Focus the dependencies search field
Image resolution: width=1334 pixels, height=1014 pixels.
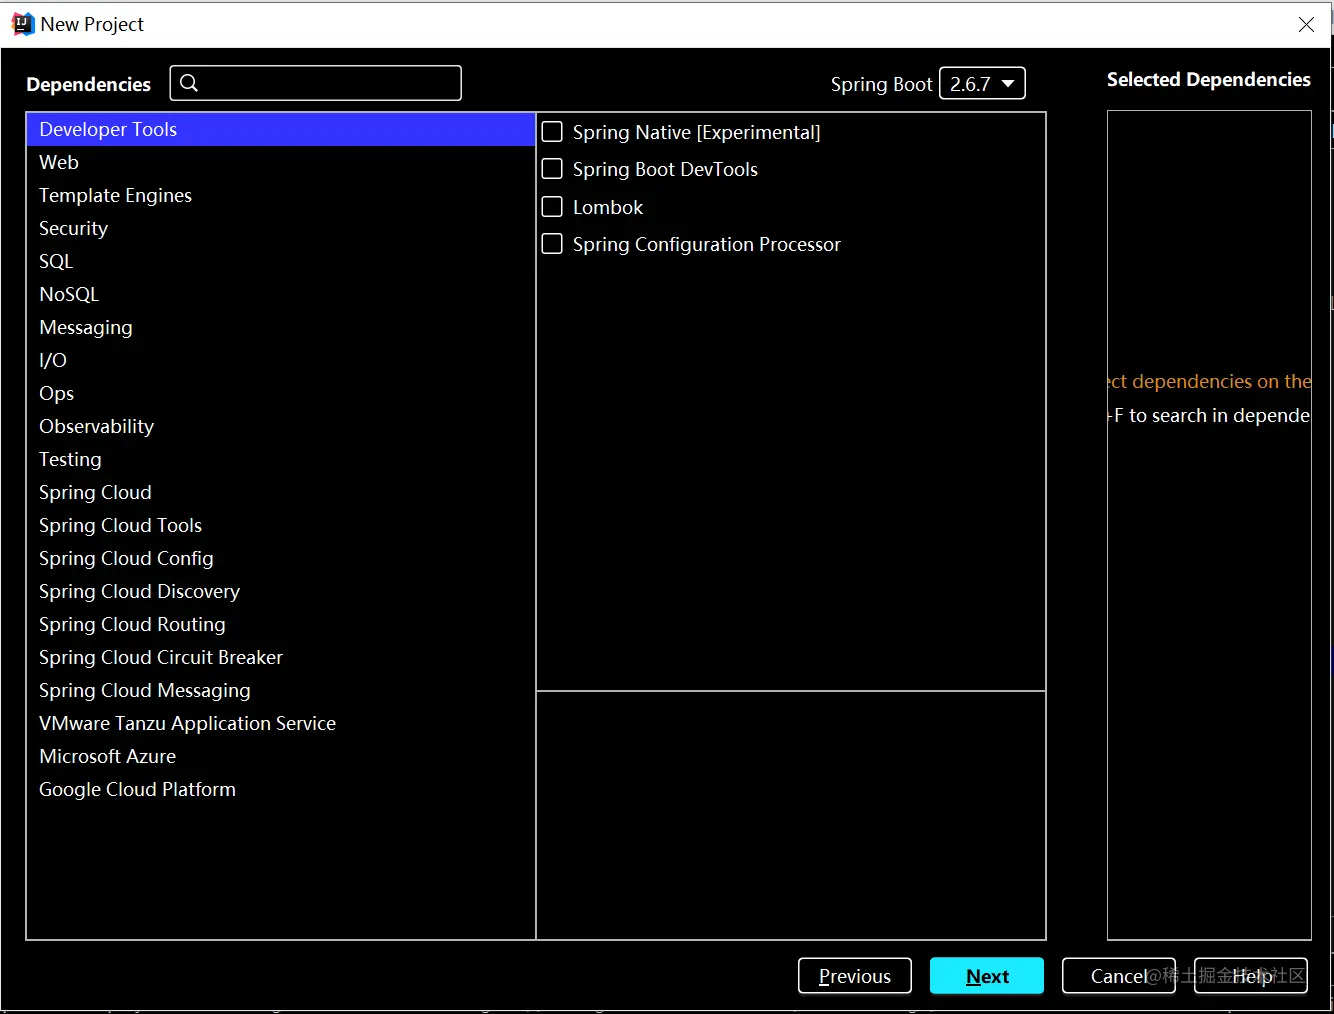pos(316,83)
